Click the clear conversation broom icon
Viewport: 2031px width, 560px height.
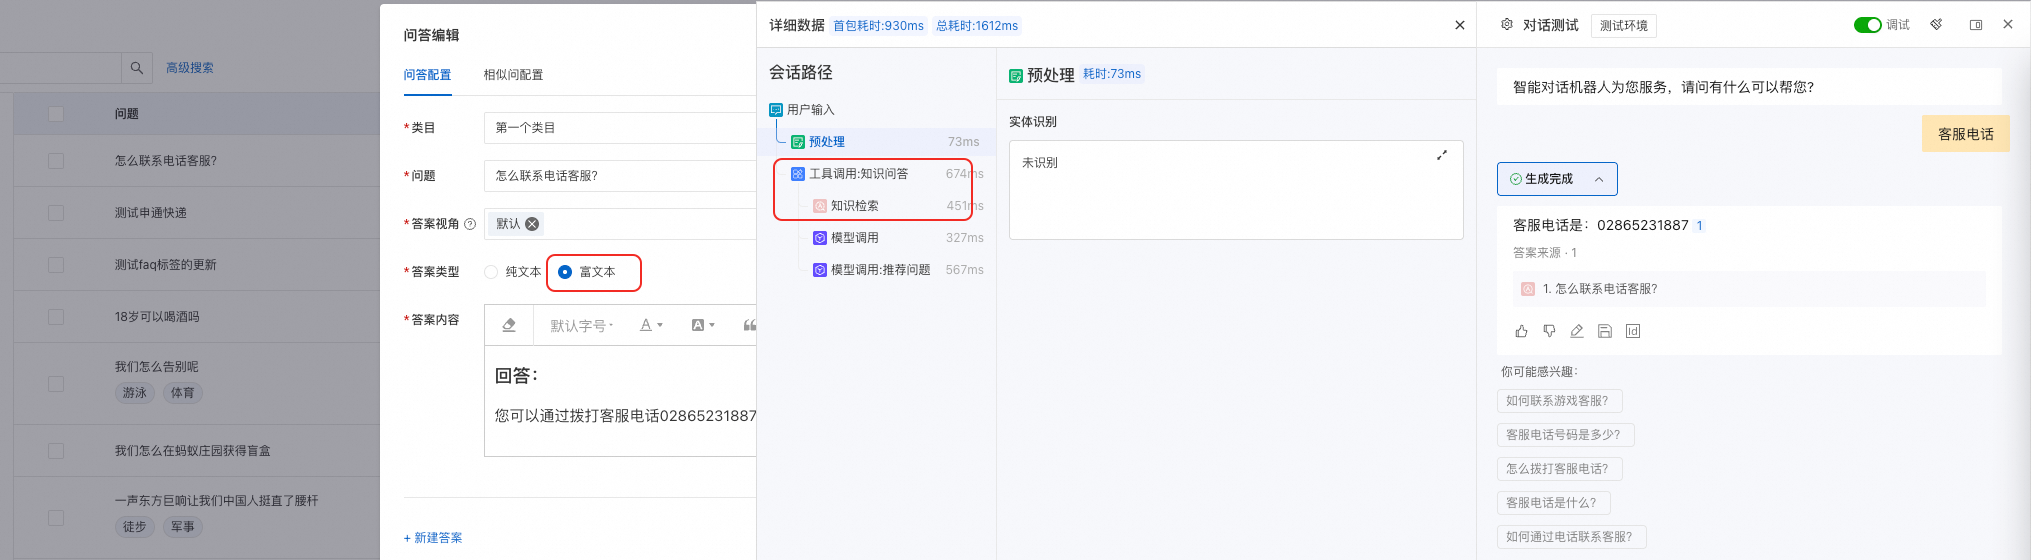[x=1937, y=25]
